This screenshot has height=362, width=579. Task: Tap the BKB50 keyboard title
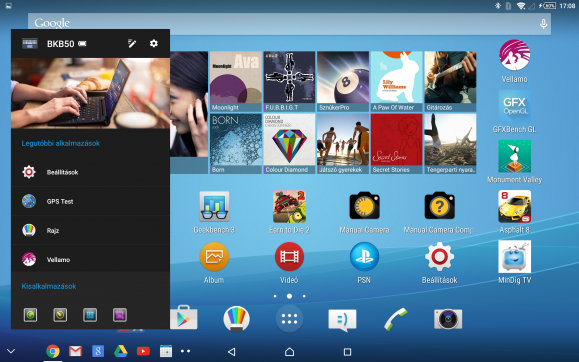pos(61,44)
